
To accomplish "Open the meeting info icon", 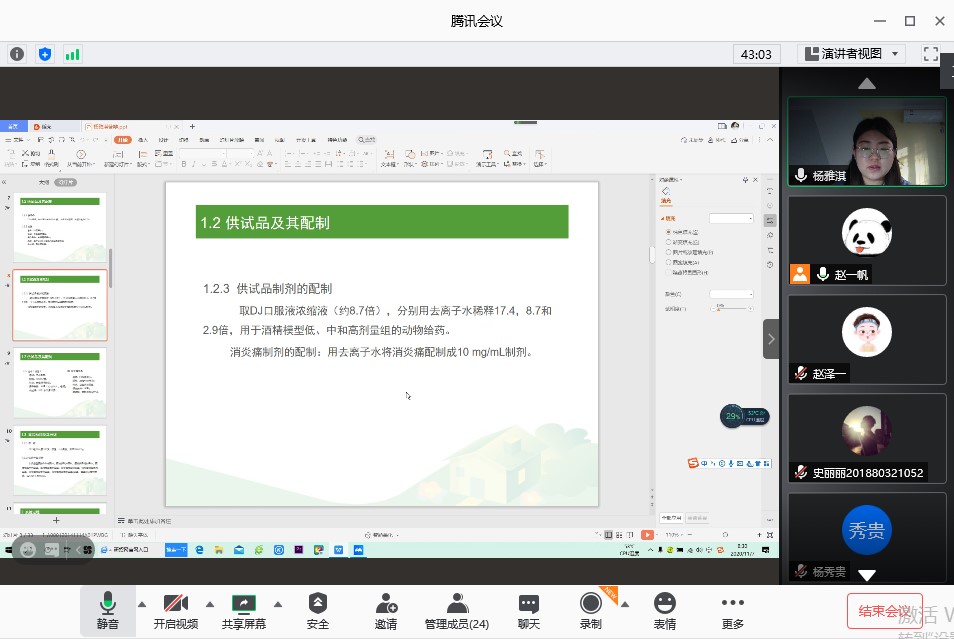I will [x=17, y=54].
